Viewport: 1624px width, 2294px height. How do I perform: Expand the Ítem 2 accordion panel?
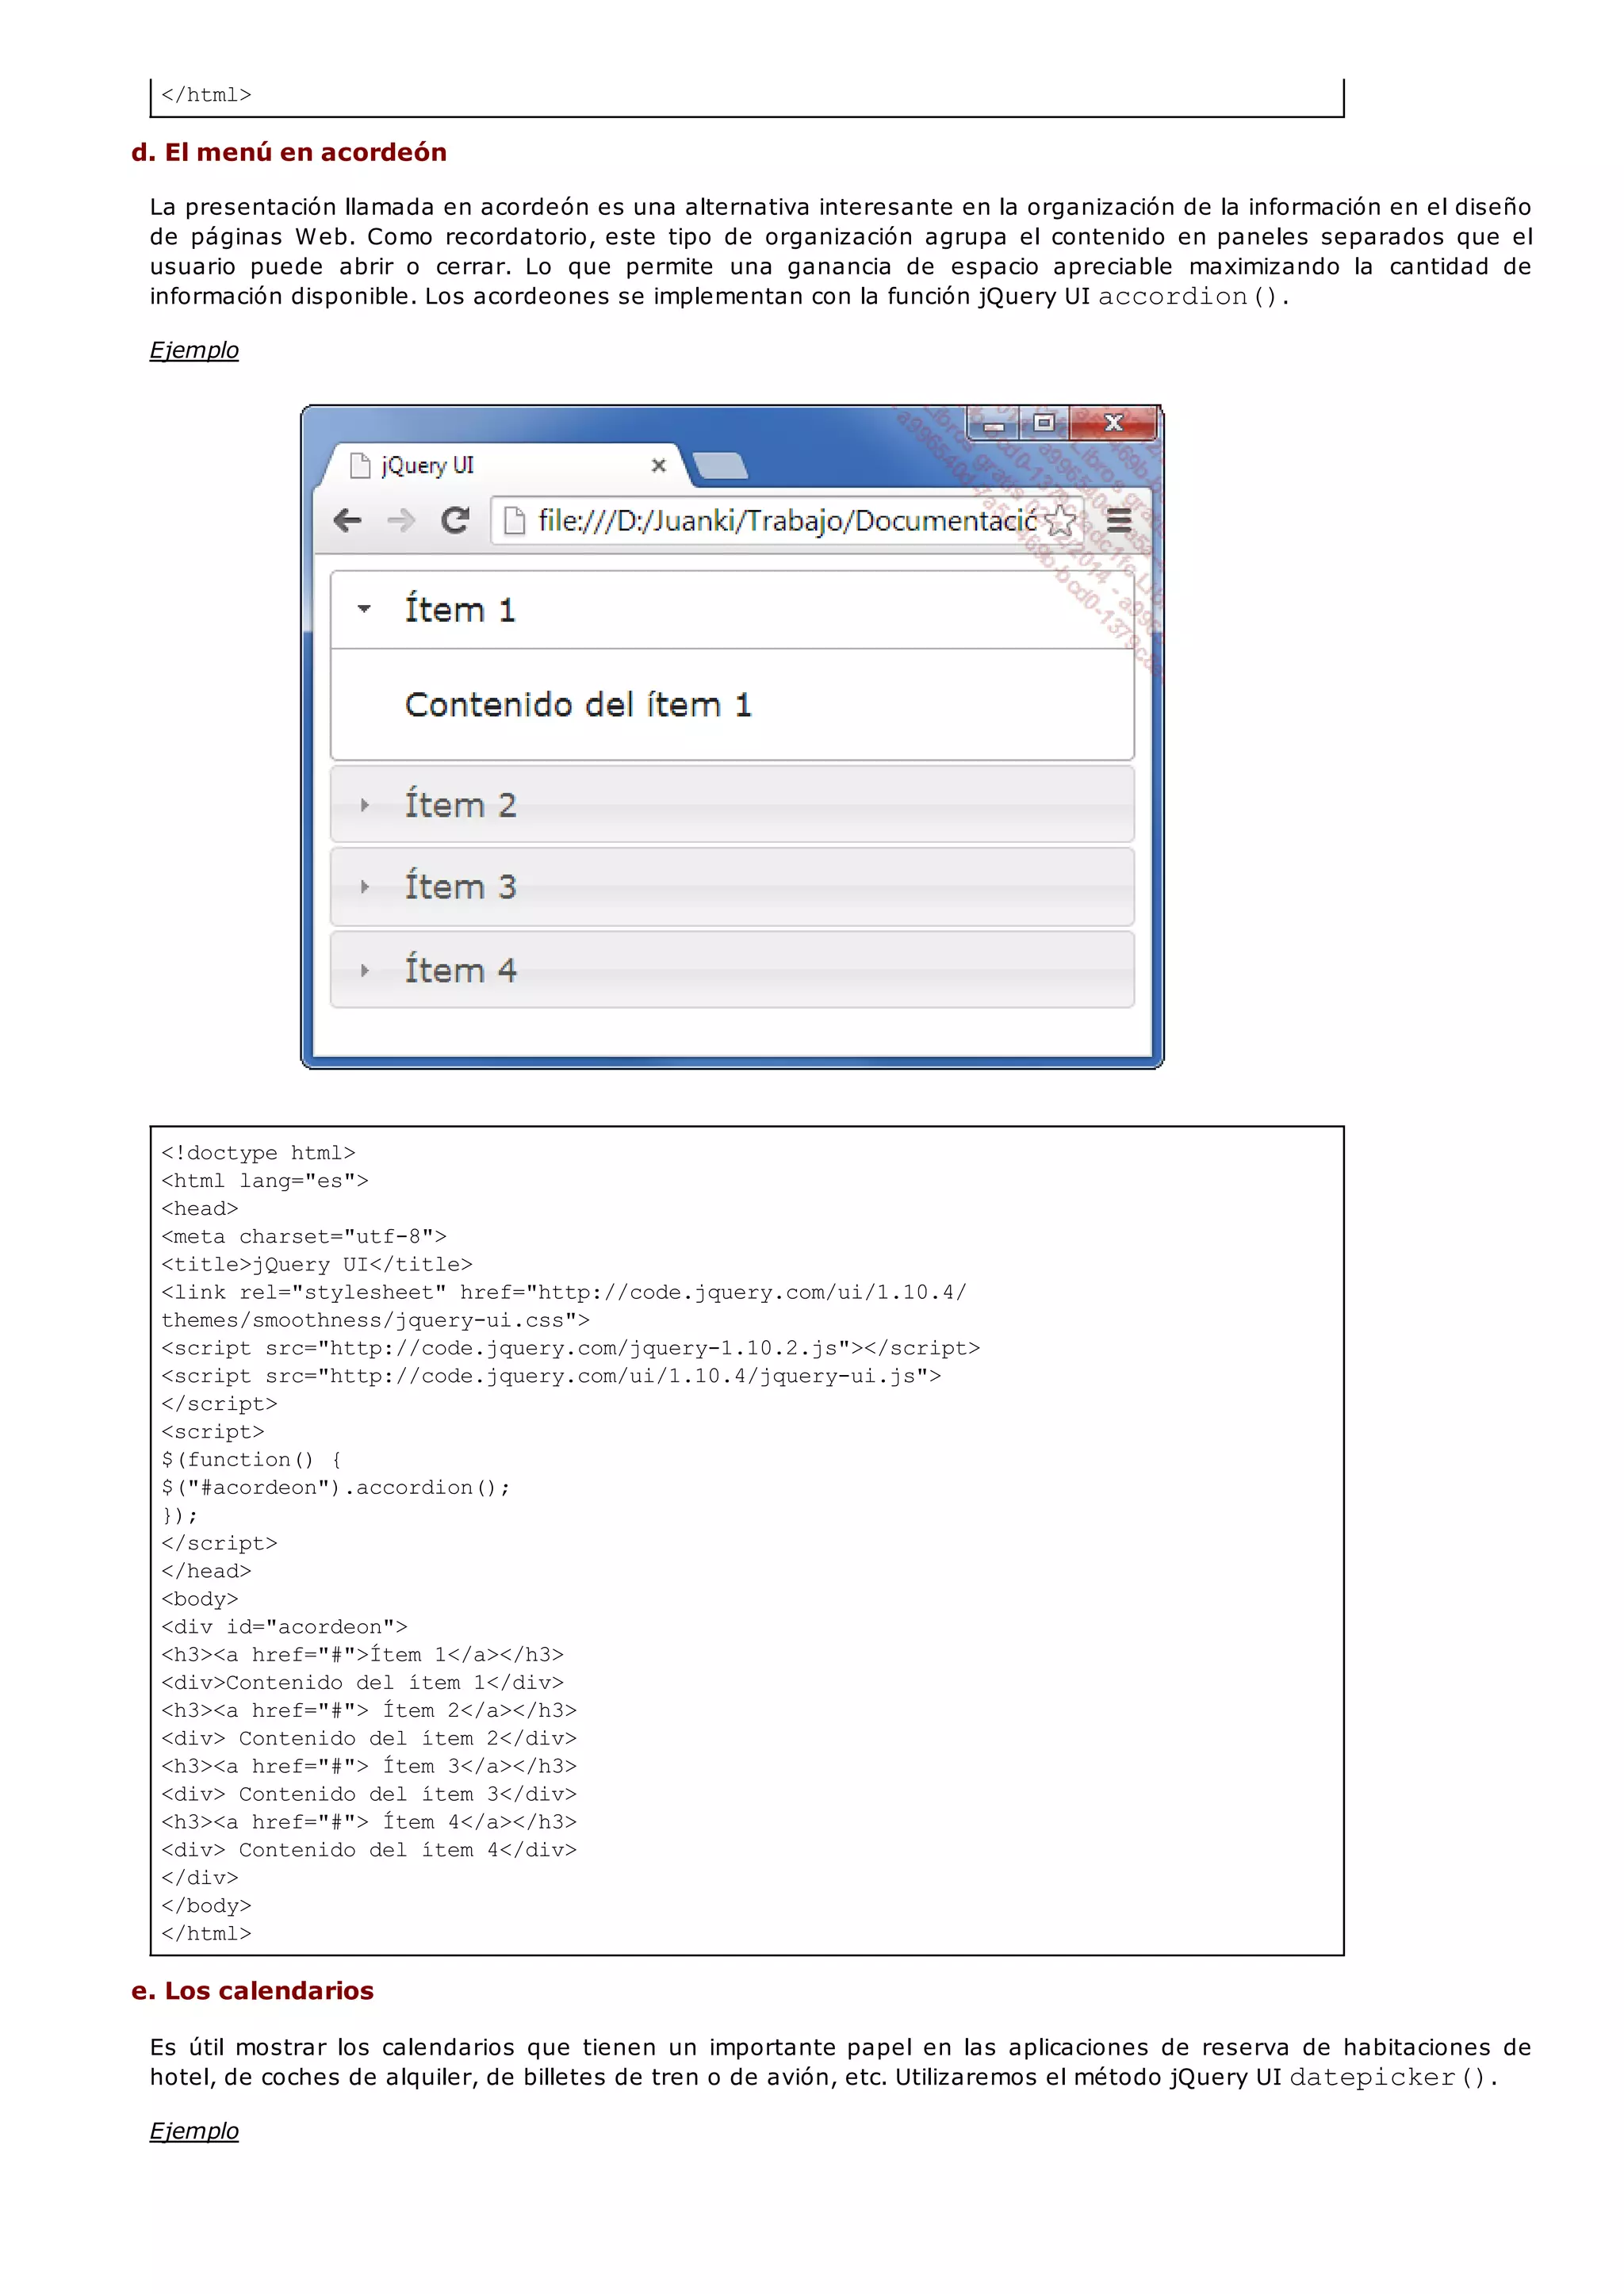point(732,805)
